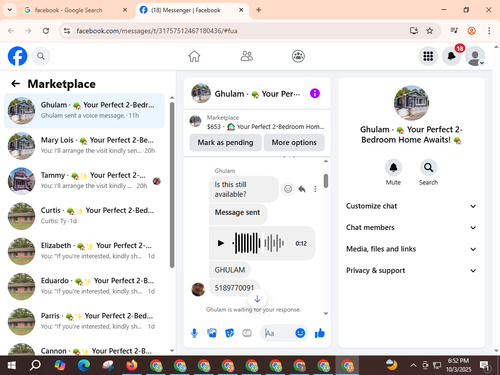Expand Chat members section

(x=411, y=227)
